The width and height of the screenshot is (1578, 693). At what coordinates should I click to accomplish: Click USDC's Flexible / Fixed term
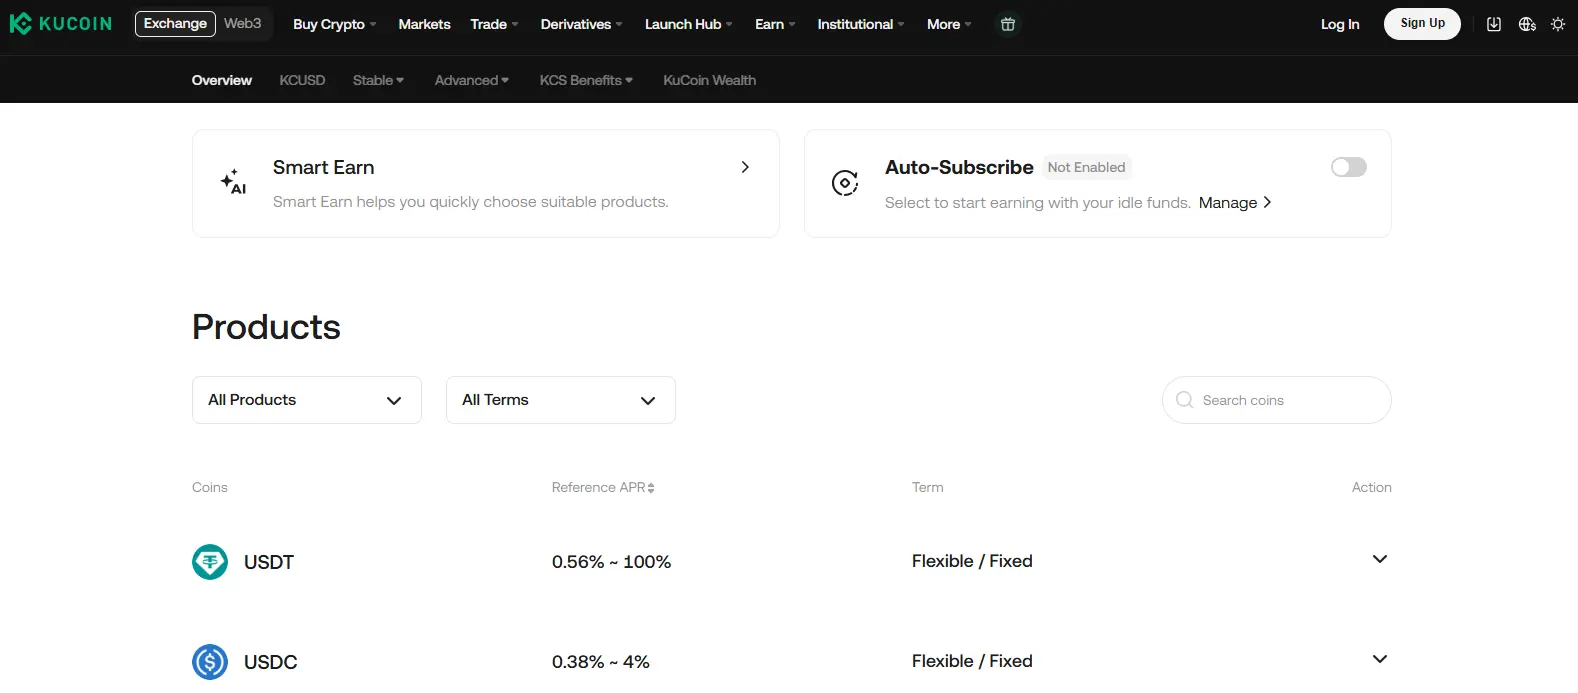pyautogui.click(x=972, y=661)
